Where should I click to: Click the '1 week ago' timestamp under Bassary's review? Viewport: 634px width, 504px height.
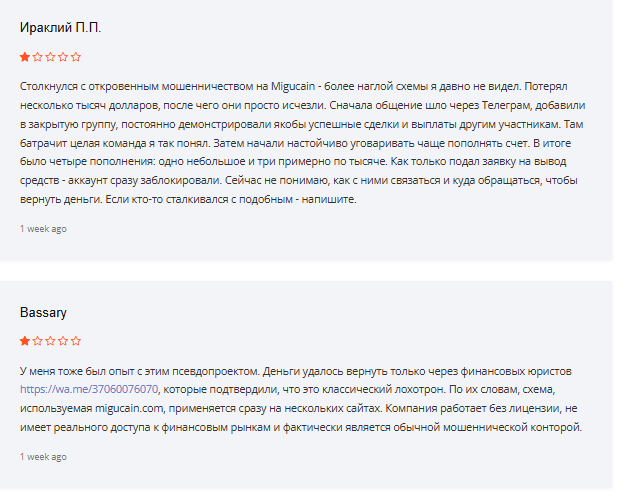click(43, 457)
